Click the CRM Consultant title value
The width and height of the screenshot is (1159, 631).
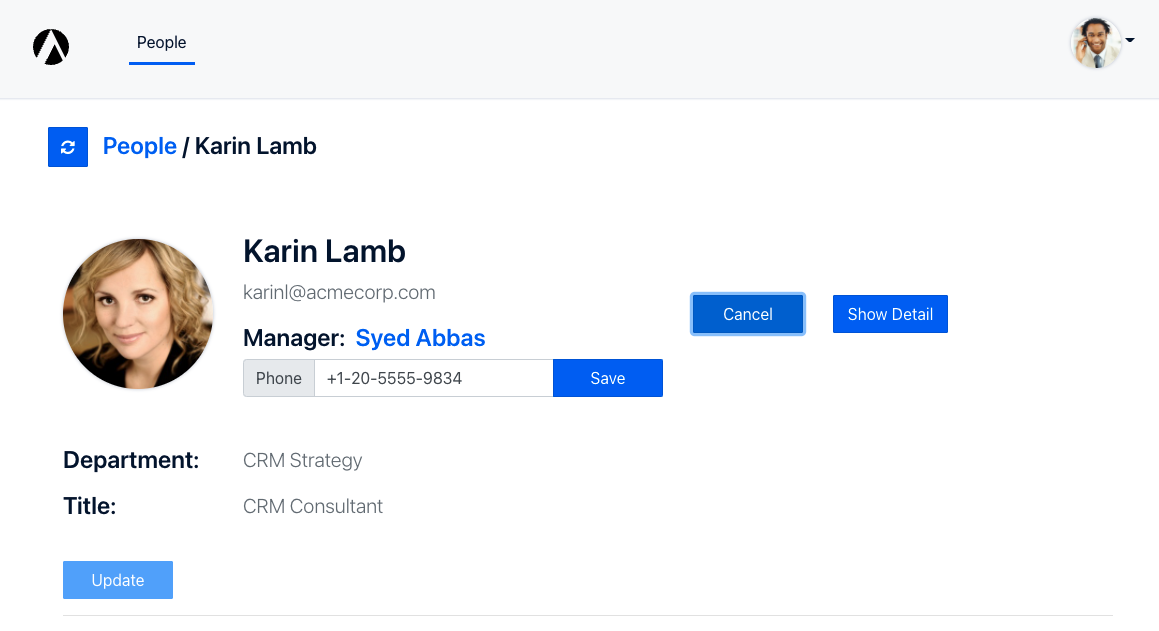point(313,507)
